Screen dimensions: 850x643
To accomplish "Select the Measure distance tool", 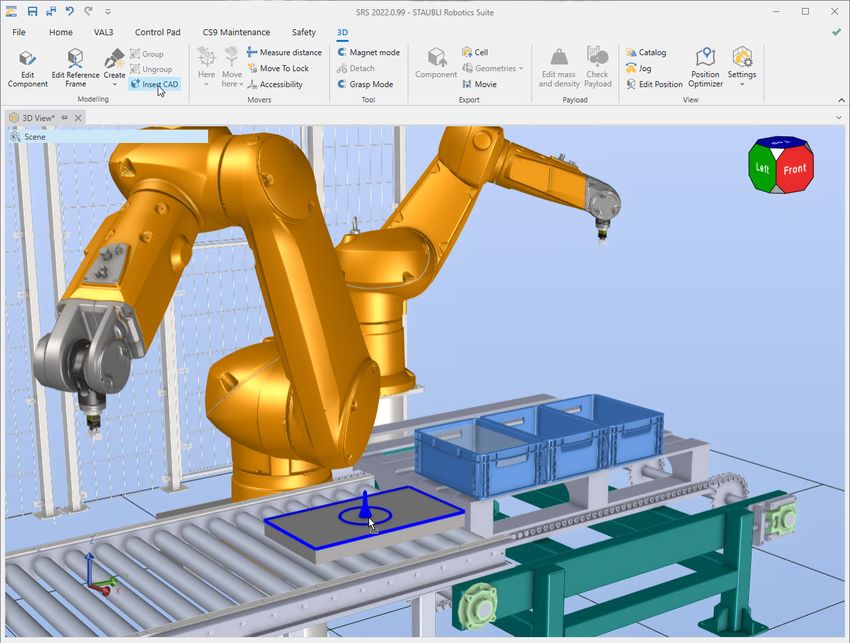I will coord(284,53).
